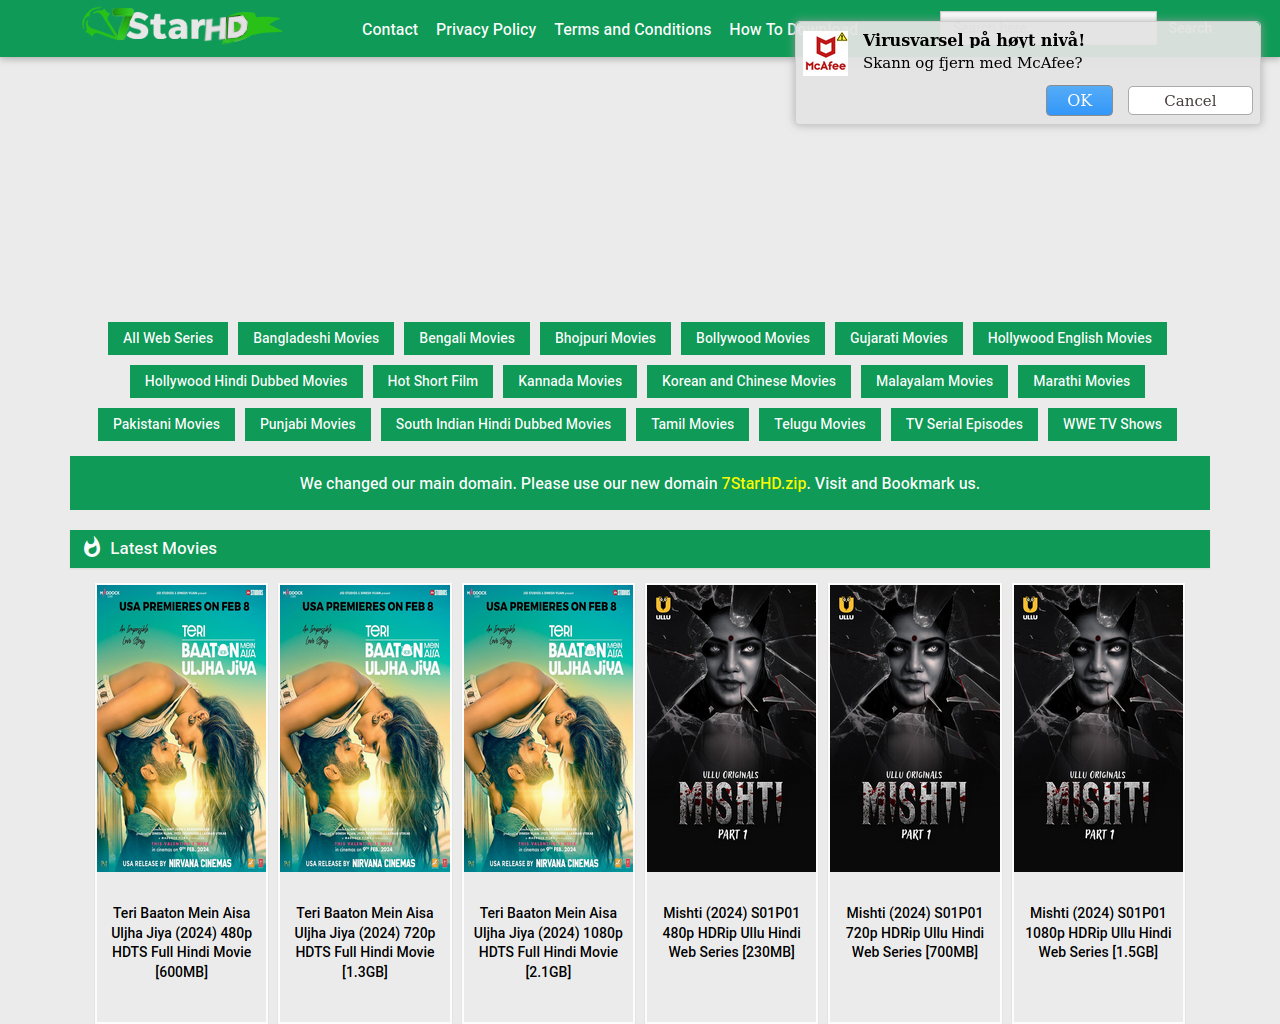Image resolution: width=1280 pixels, height=1024 pixels.
Task: Open Mishti 720p poster thumbnail
Action: (915, 728)
